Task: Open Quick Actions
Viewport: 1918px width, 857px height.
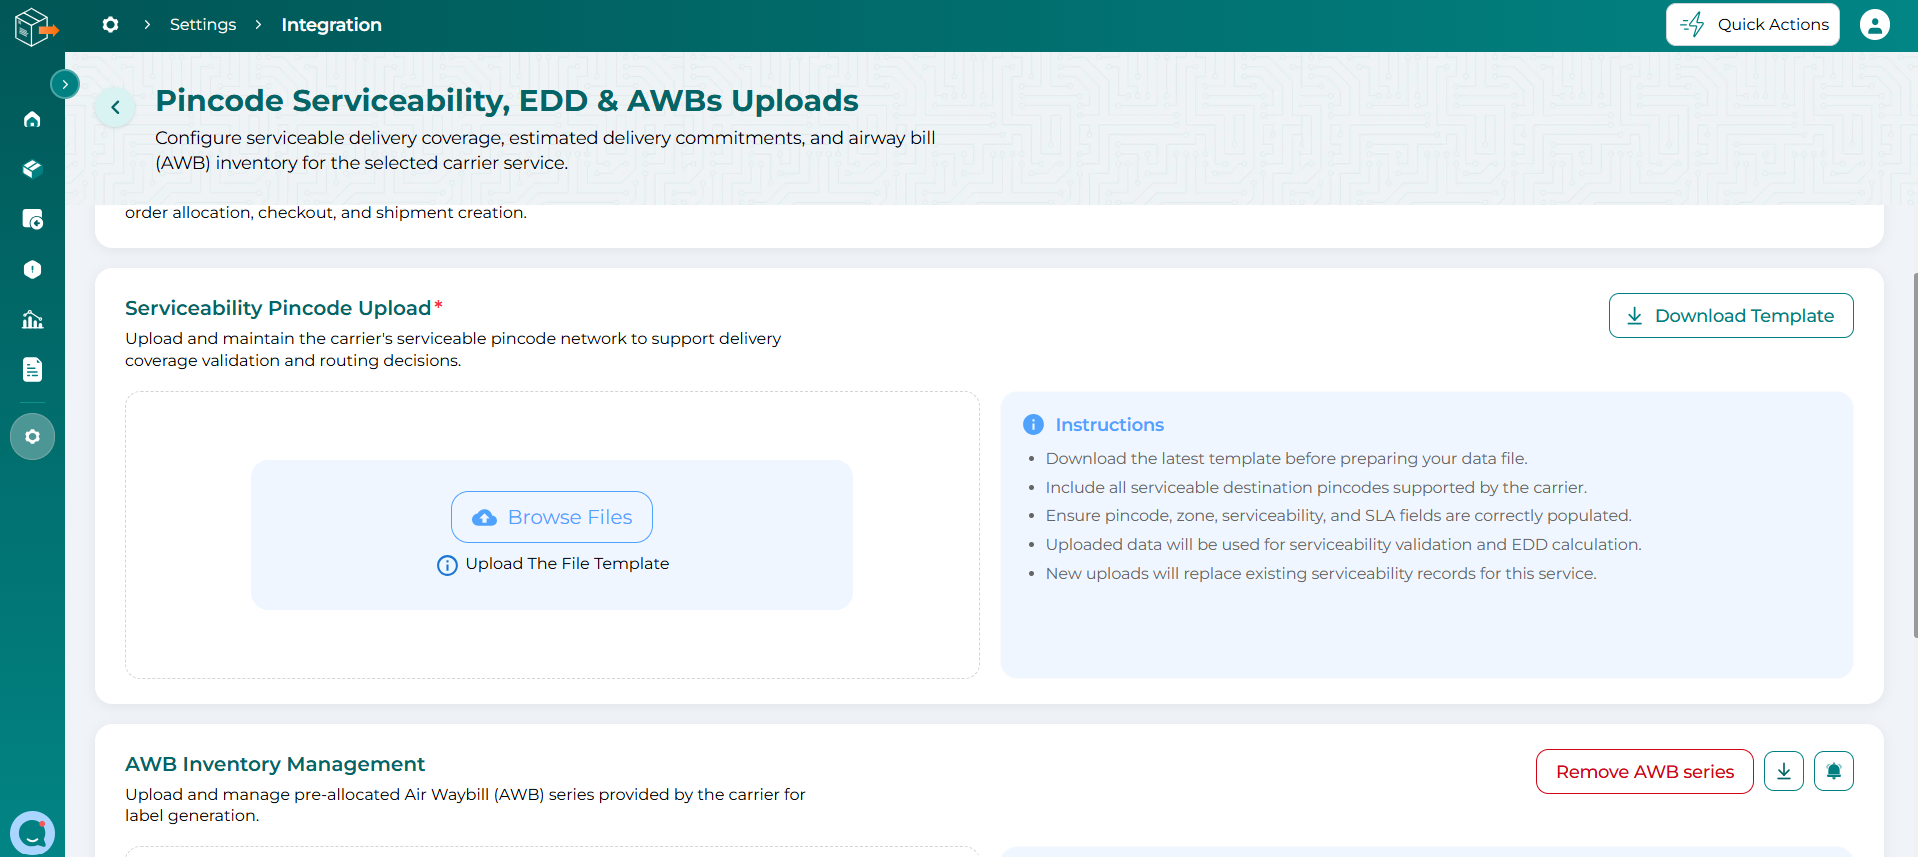Action: tap(1752, 24)
